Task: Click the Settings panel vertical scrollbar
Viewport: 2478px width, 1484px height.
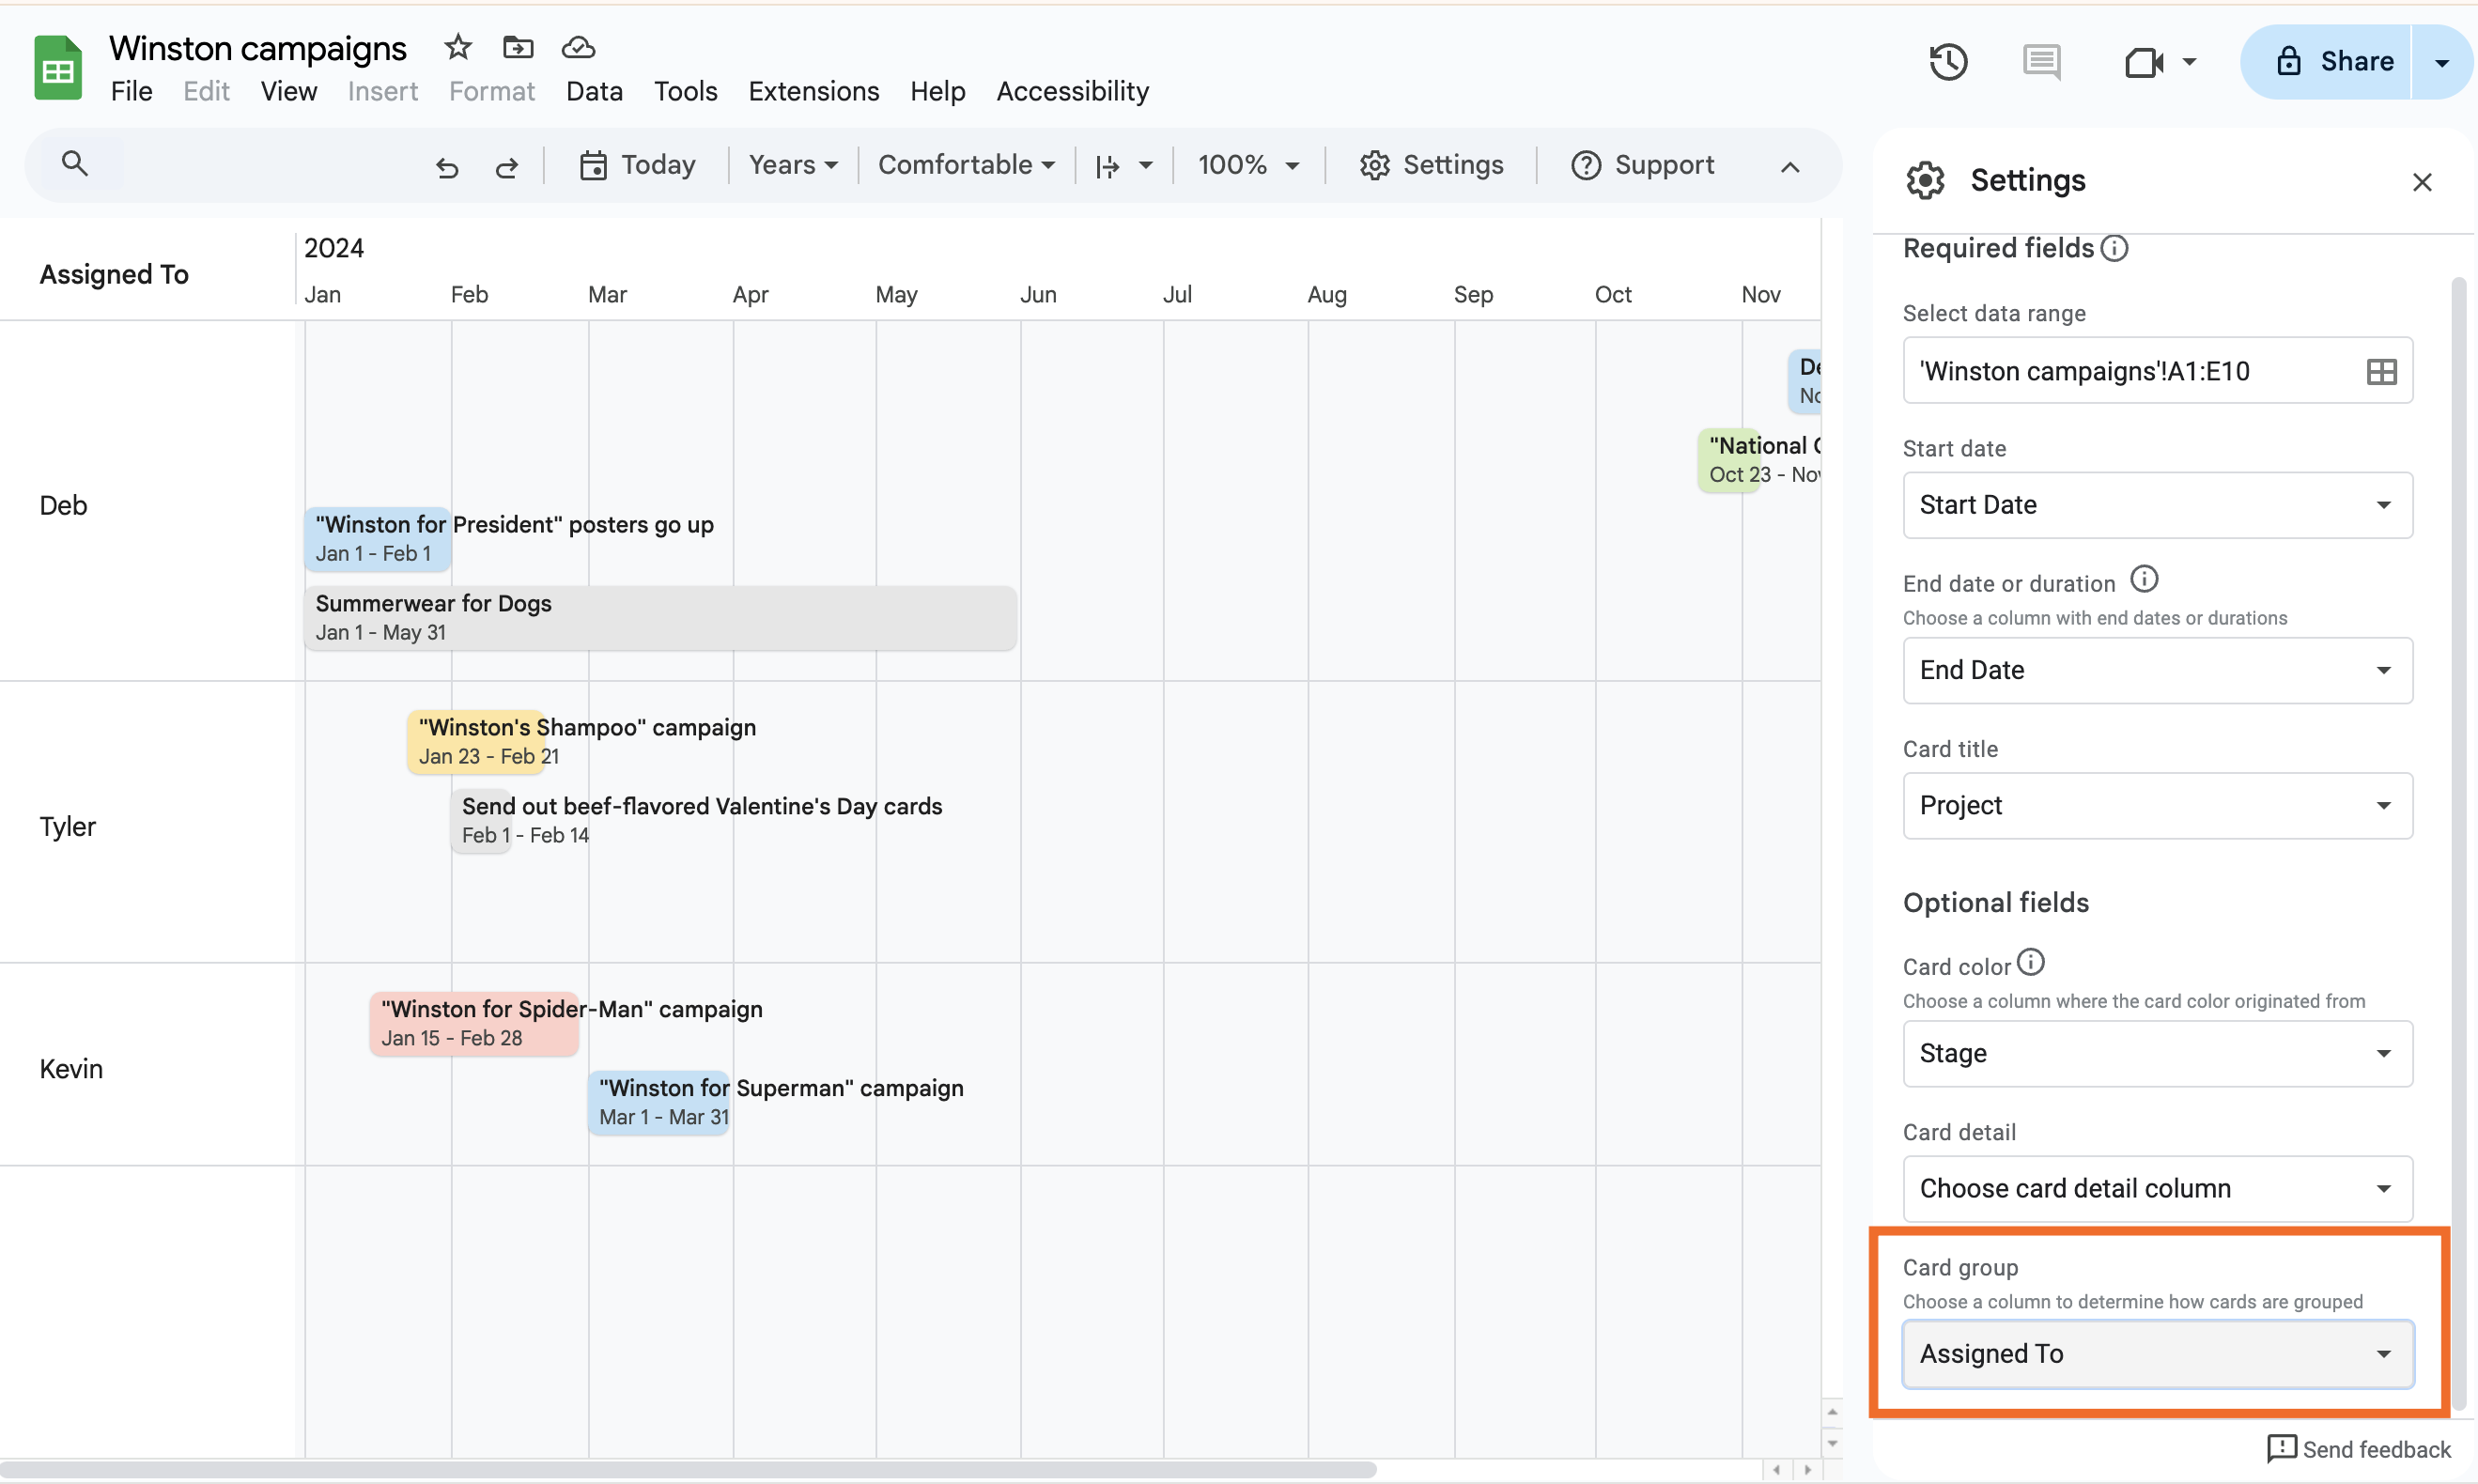Action: tap(2459, 845)
